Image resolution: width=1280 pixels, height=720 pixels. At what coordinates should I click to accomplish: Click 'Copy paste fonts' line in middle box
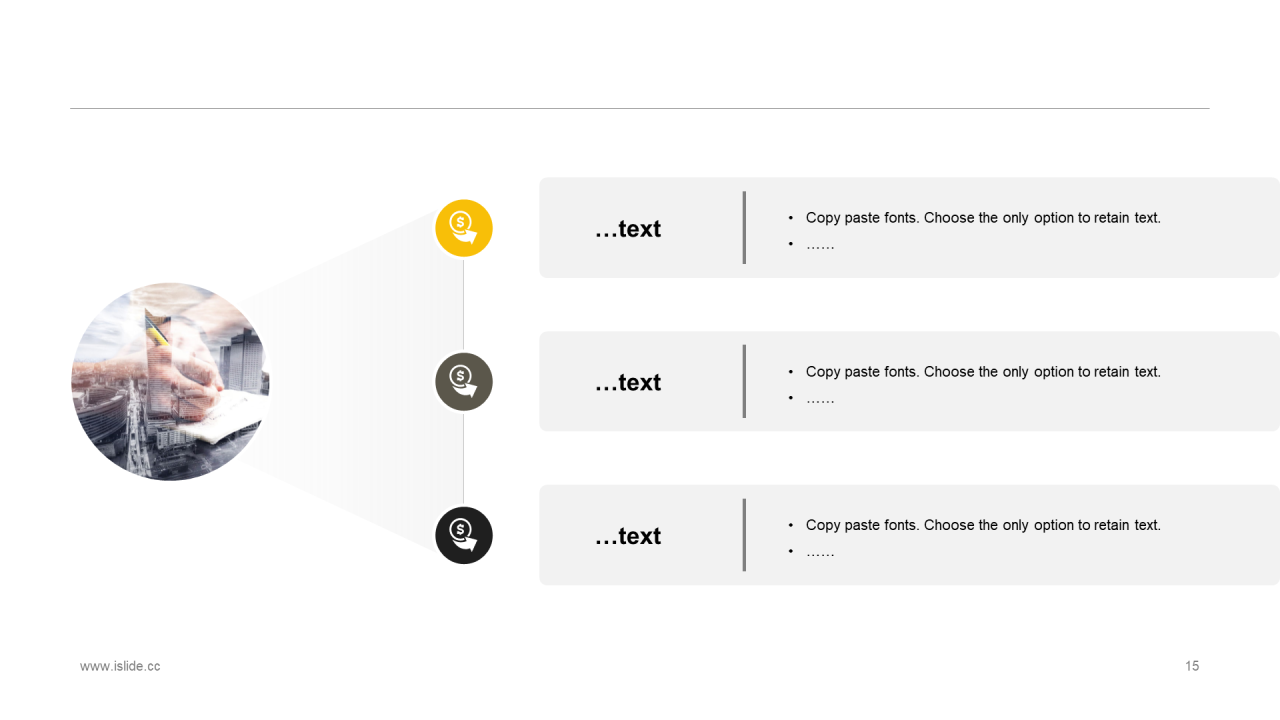click(x=983, y=371)
